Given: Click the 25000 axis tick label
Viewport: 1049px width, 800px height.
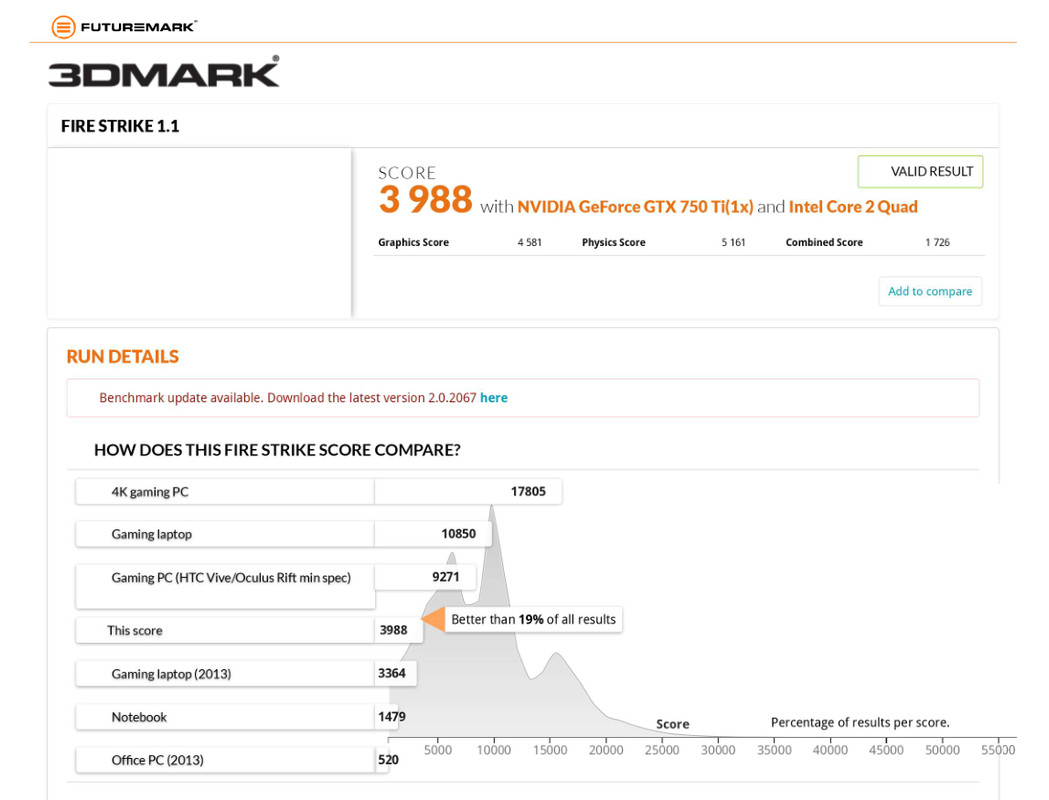Looking at the screenshot, I should 662,751.
